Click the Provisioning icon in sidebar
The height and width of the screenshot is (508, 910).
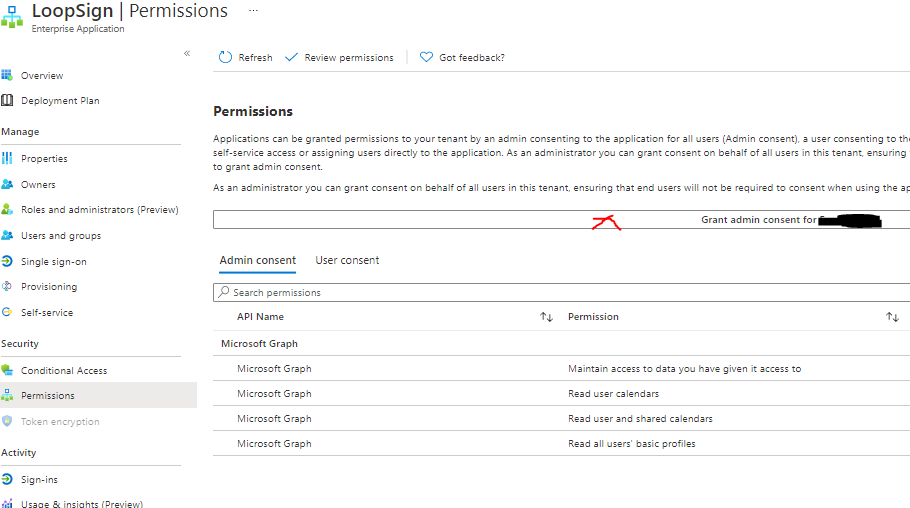coord(7,286)
